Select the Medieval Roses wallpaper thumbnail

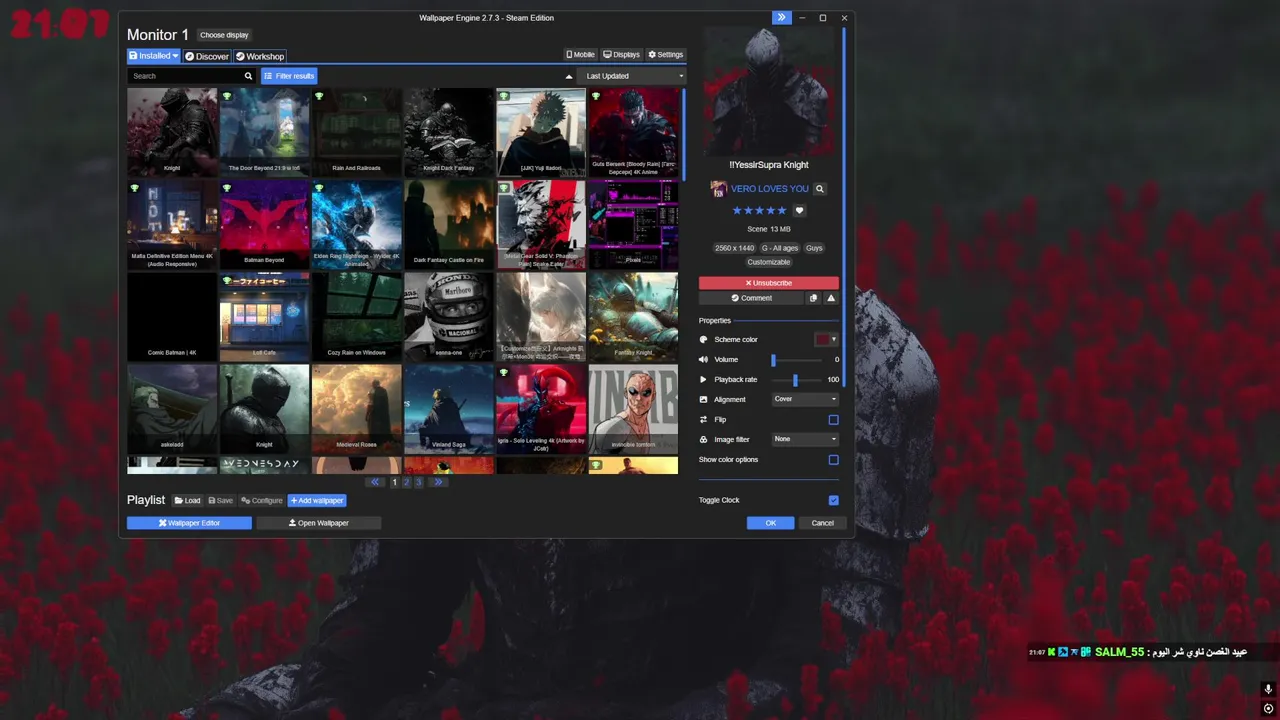coord(357,409)
